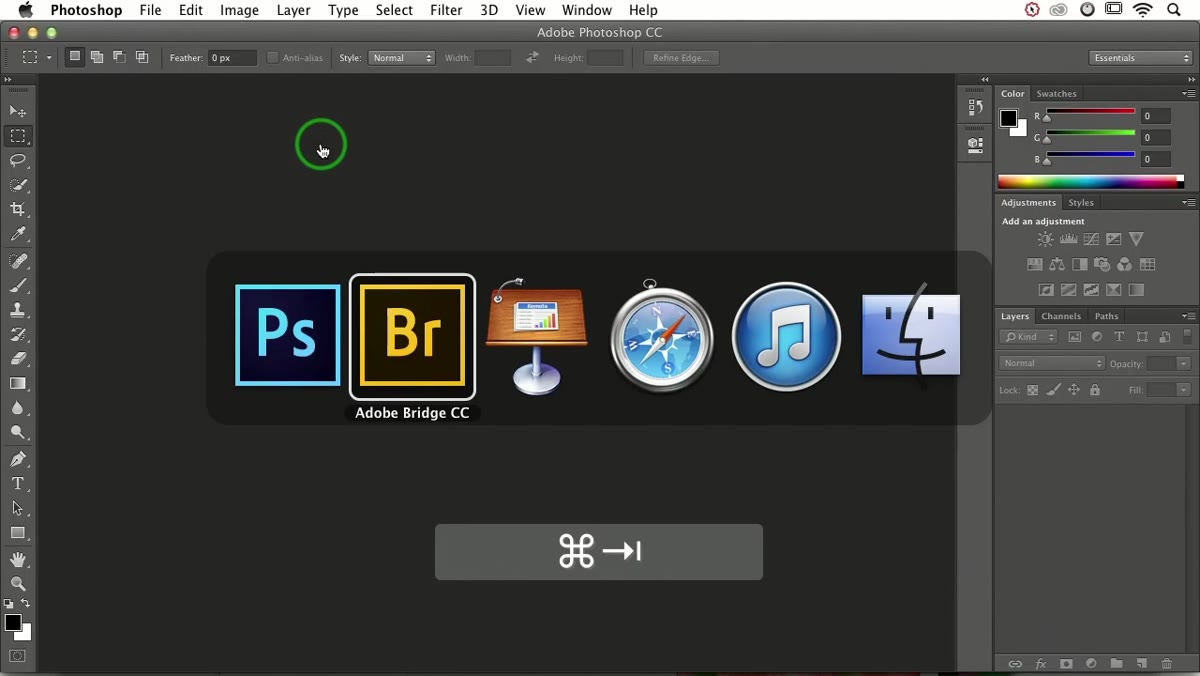Image resolution: width=1200 pixels, height=676 pixels.
Task: Toggle the Anti-alias checkbox
Action: (272, 58)
